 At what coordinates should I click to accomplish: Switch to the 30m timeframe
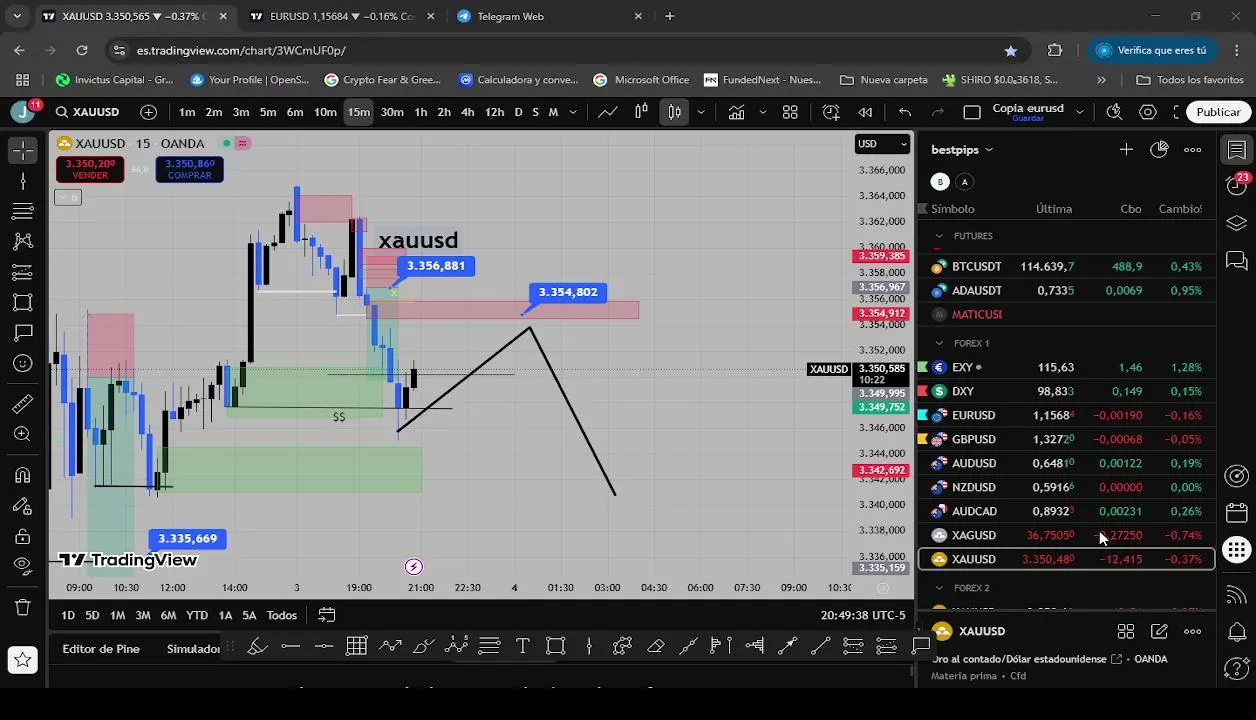392,112
